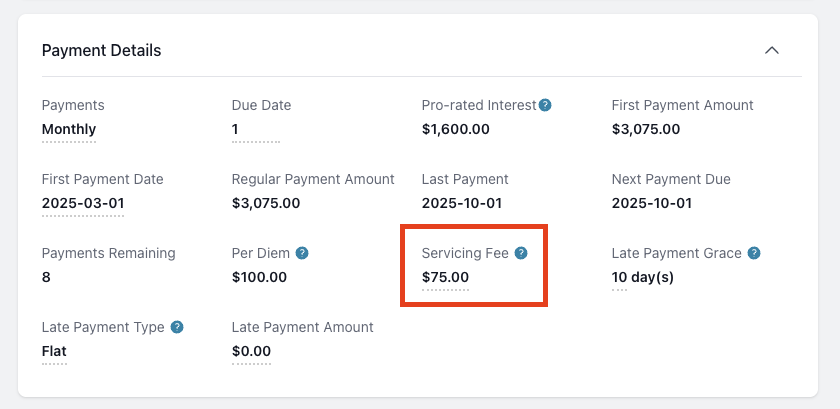Edit the $0.00 Late Payment Amount
This screenshot has width=840, height=409.
[x=251, y=351]
